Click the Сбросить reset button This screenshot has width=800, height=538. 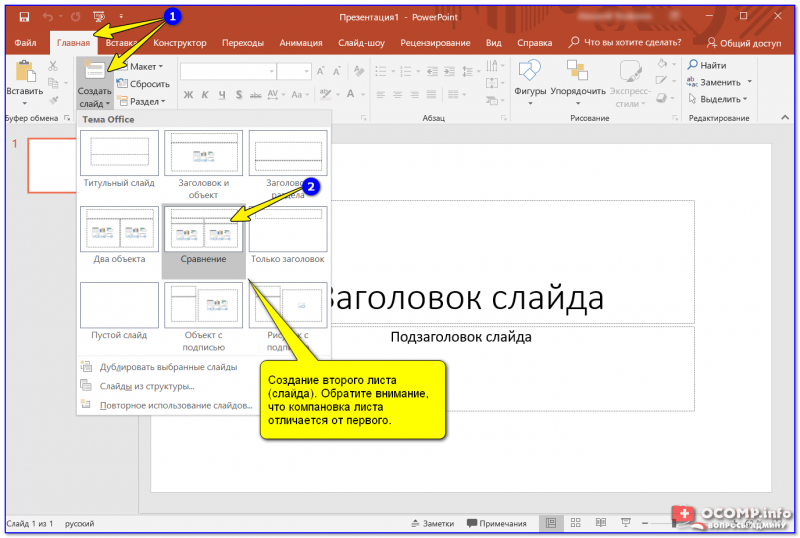coord(143,84)
